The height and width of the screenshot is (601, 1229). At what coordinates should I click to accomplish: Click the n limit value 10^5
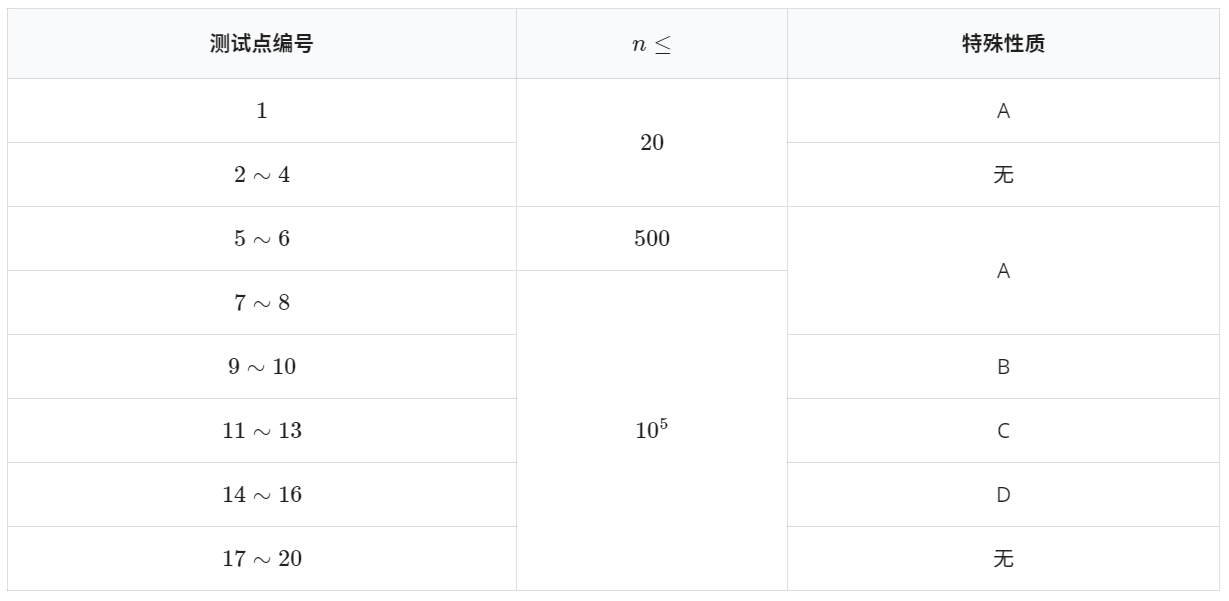tap(652, 431)
